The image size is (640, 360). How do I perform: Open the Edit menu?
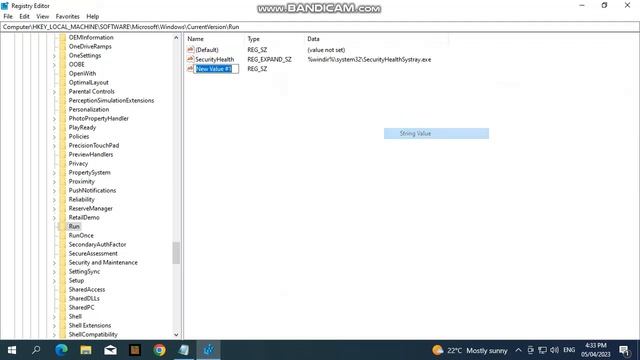pos(24,16)
